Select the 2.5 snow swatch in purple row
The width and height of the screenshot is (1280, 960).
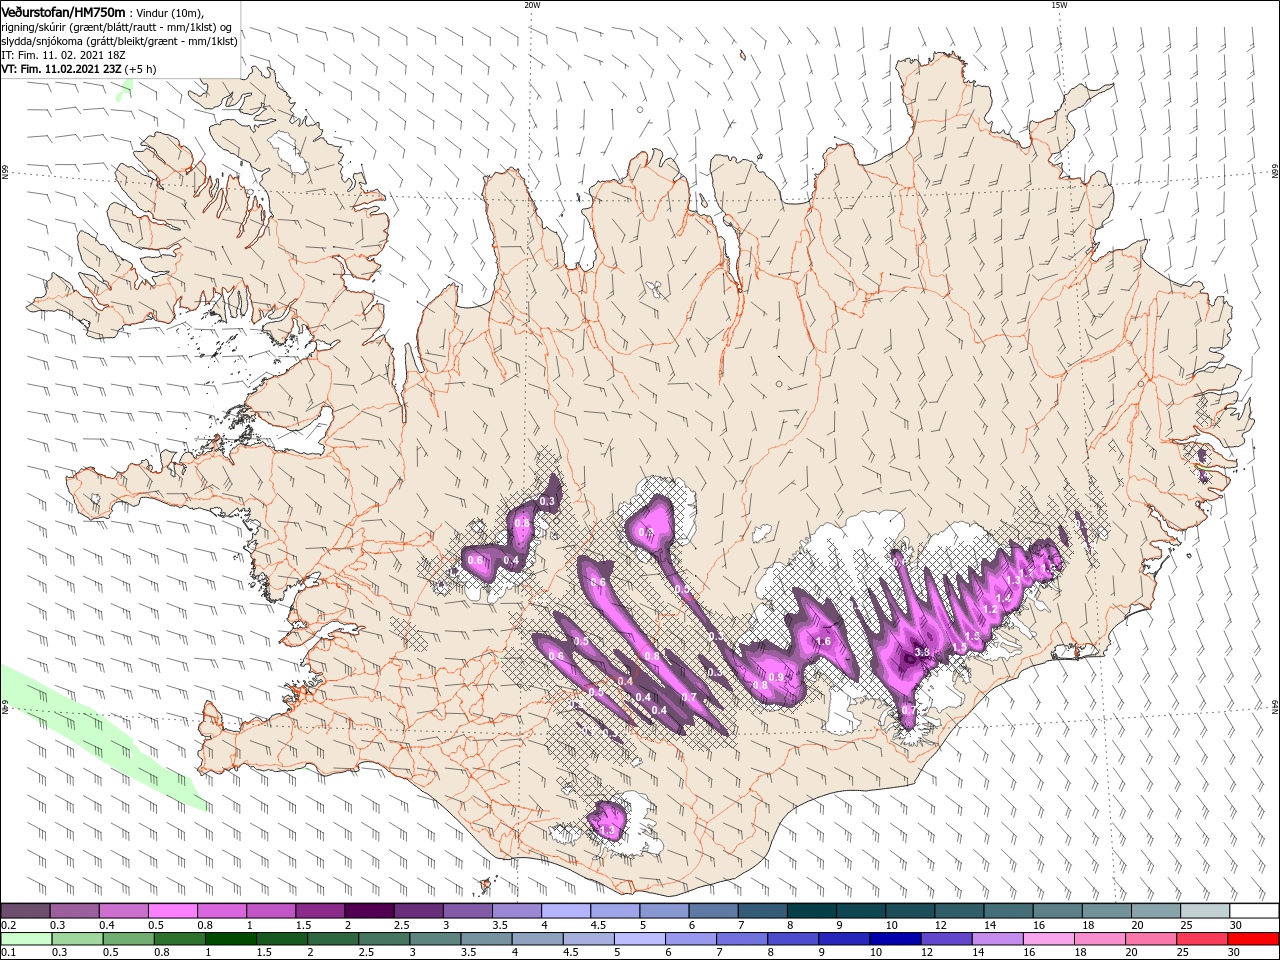tap(418, 911)
